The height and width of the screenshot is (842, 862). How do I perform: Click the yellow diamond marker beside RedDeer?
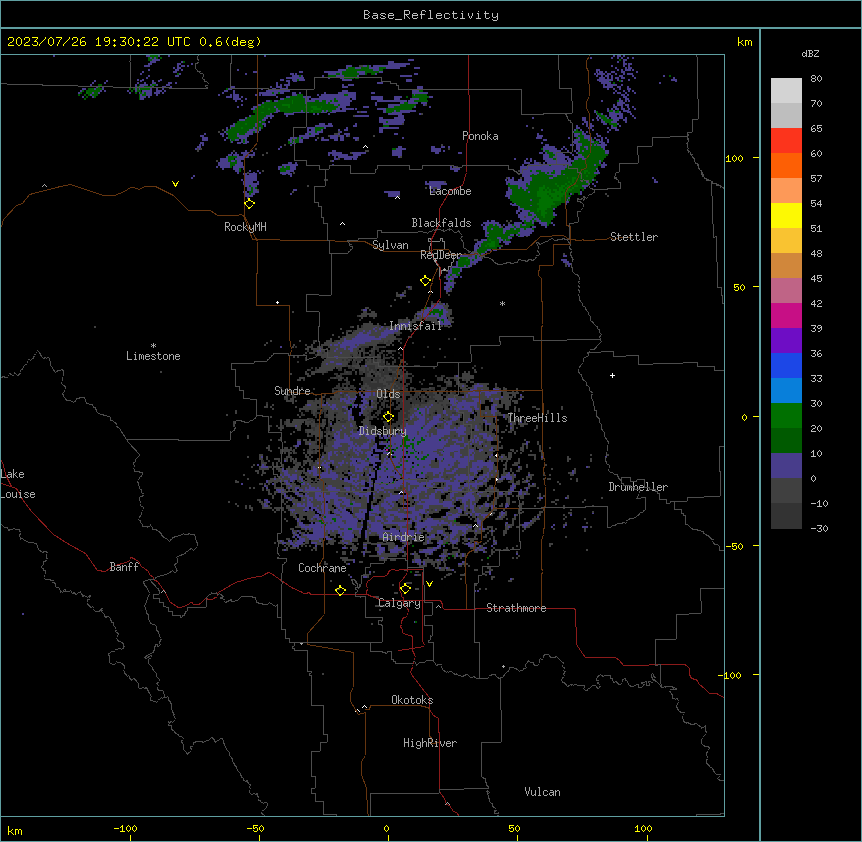[x=426, y=281]
